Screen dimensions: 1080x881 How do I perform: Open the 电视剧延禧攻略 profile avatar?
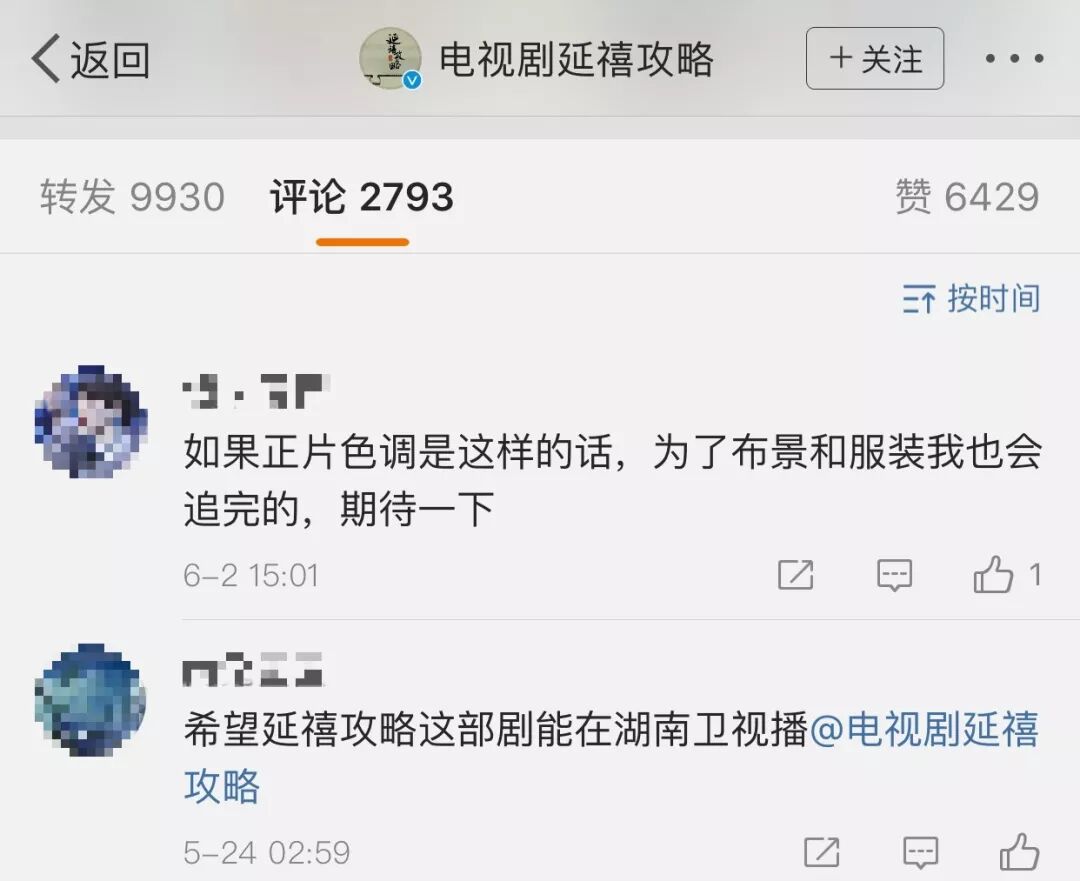[x=391, y=59]
